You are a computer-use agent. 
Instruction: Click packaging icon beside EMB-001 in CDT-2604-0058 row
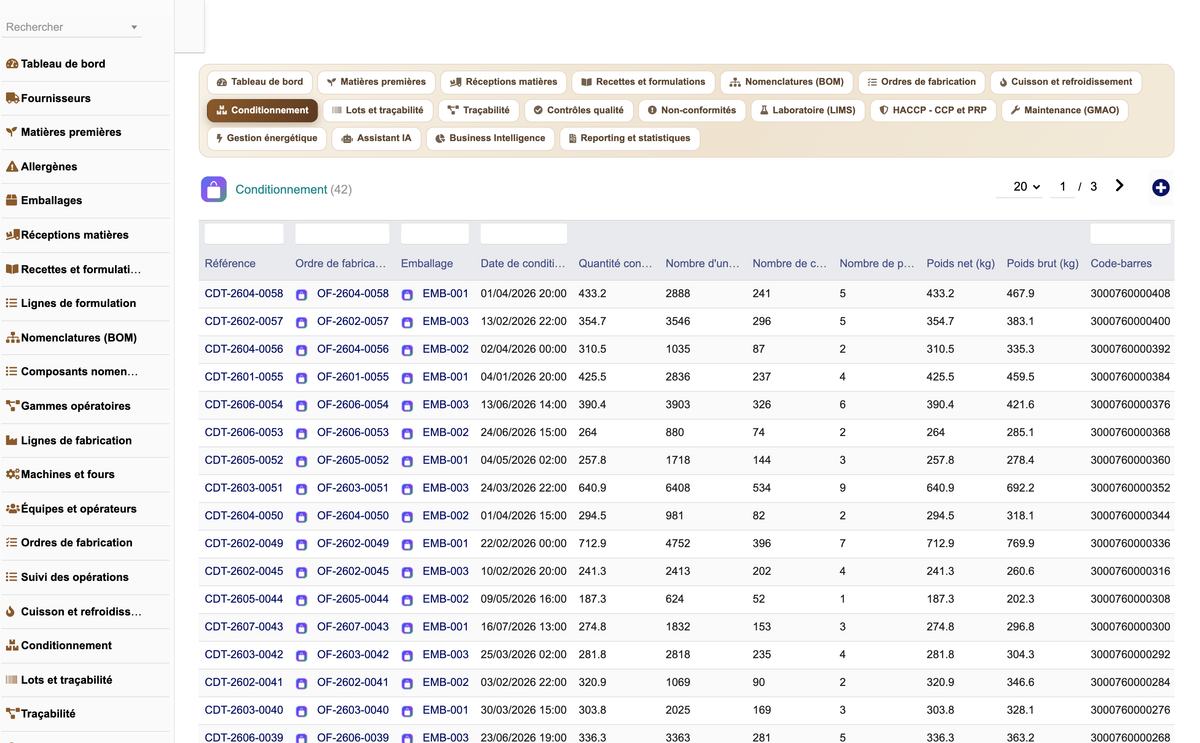407,295
